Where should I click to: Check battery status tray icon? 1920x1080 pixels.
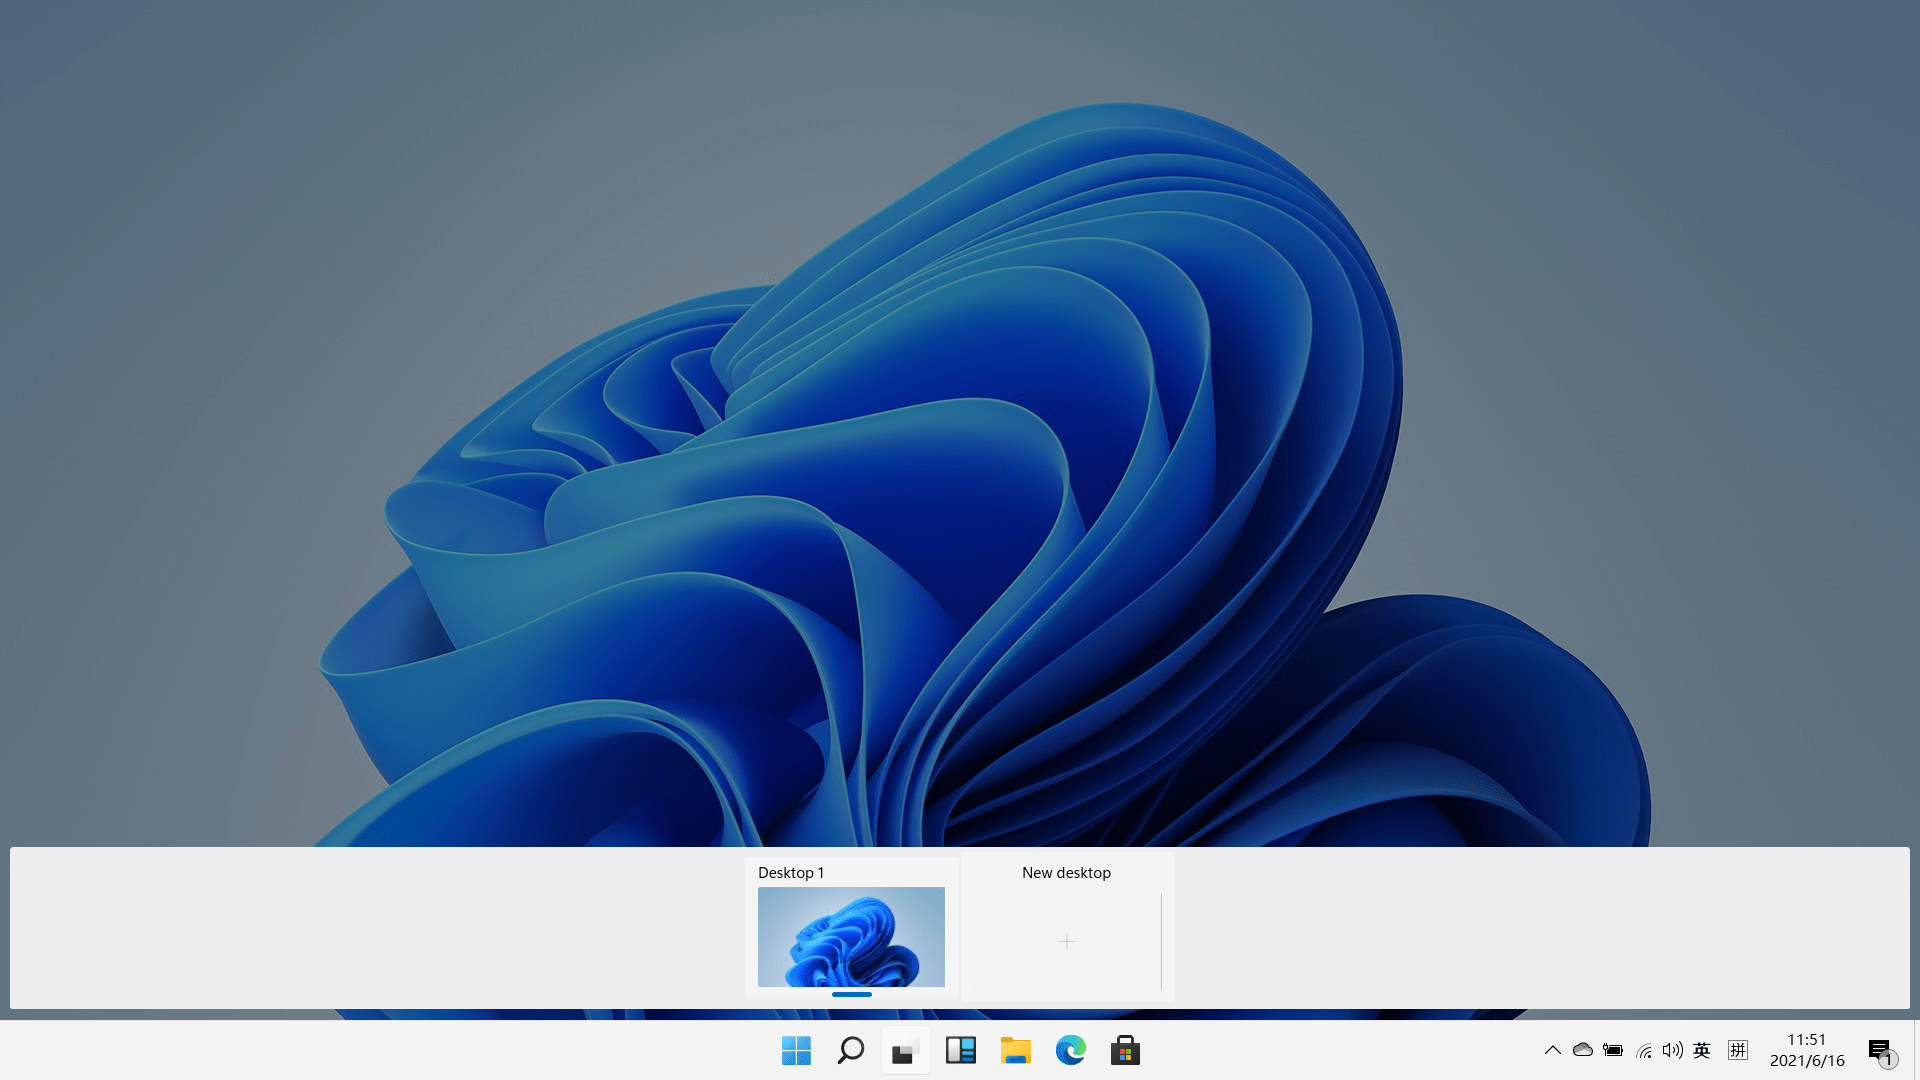point(1613,1050)
